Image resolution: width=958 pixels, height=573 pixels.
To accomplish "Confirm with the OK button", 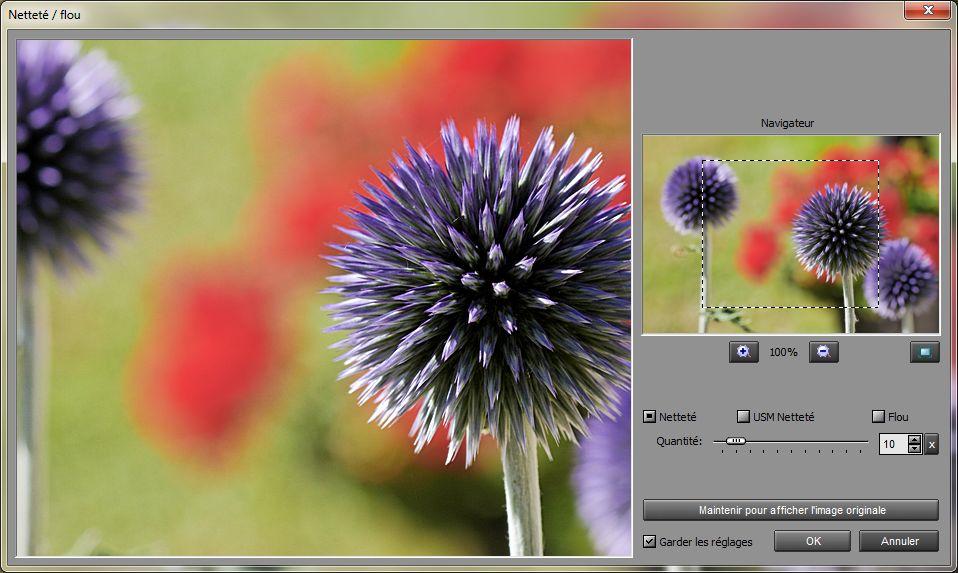I will pos(813,541).
